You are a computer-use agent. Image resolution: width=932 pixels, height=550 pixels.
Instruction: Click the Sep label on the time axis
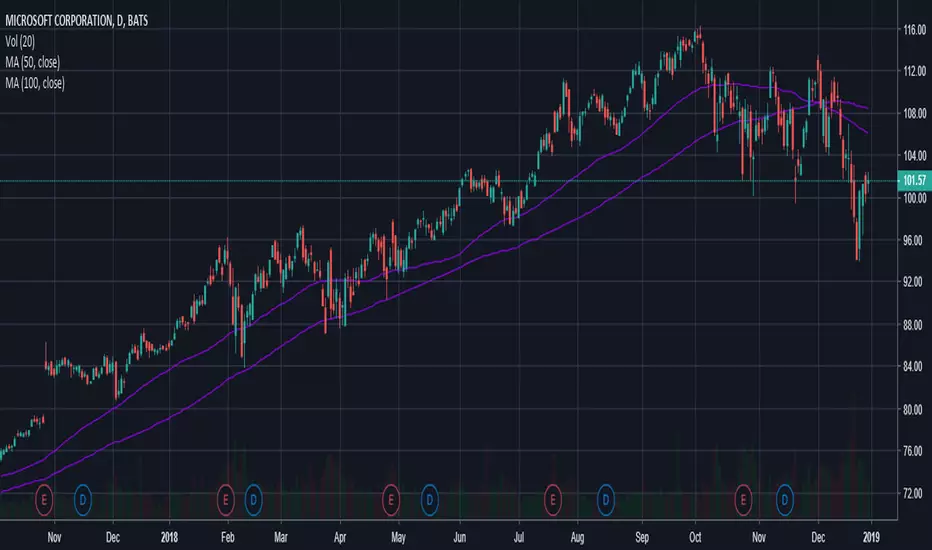click(642, 538)
